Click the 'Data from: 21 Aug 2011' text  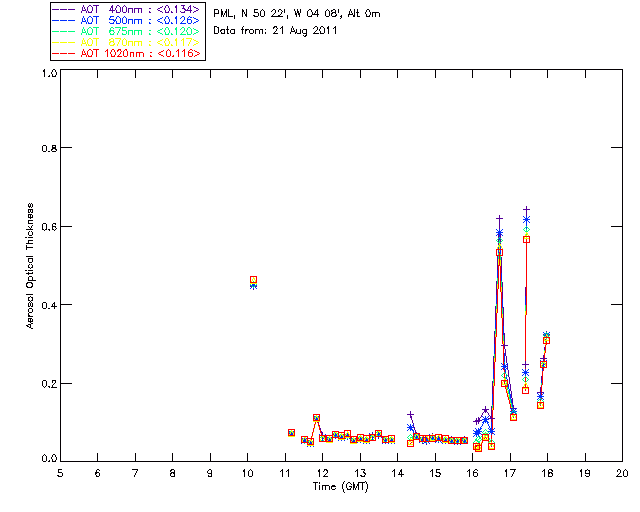pos(275,31)
